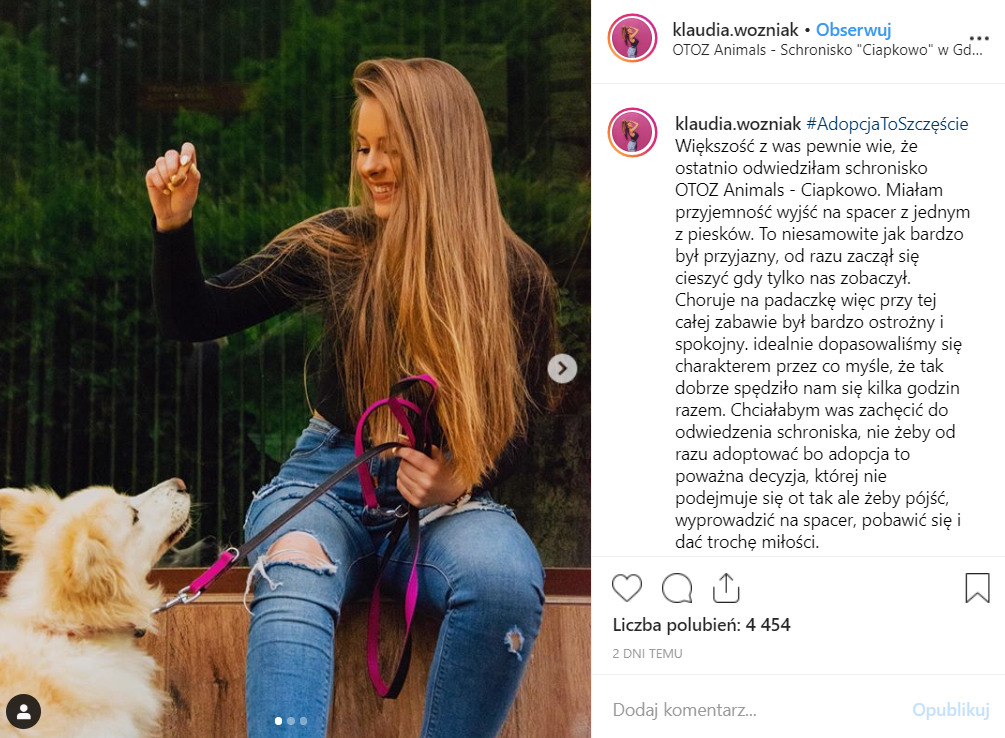This screenshot has height=738, width=1005.
Task: Open the #AdopcjaToSzczęście hashtag
Action: tap(887, 124)
